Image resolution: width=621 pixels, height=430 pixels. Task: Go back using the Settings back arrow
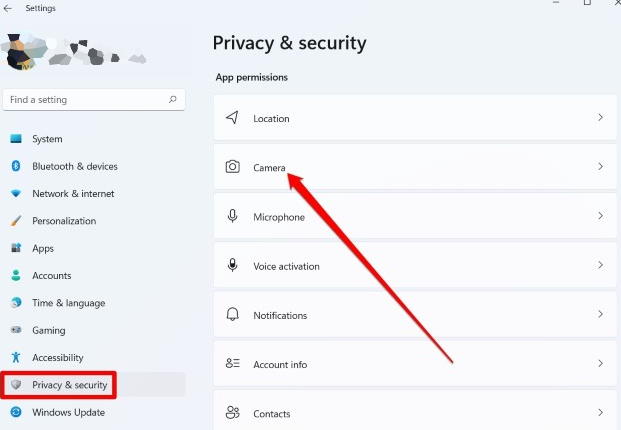[8, 8]
